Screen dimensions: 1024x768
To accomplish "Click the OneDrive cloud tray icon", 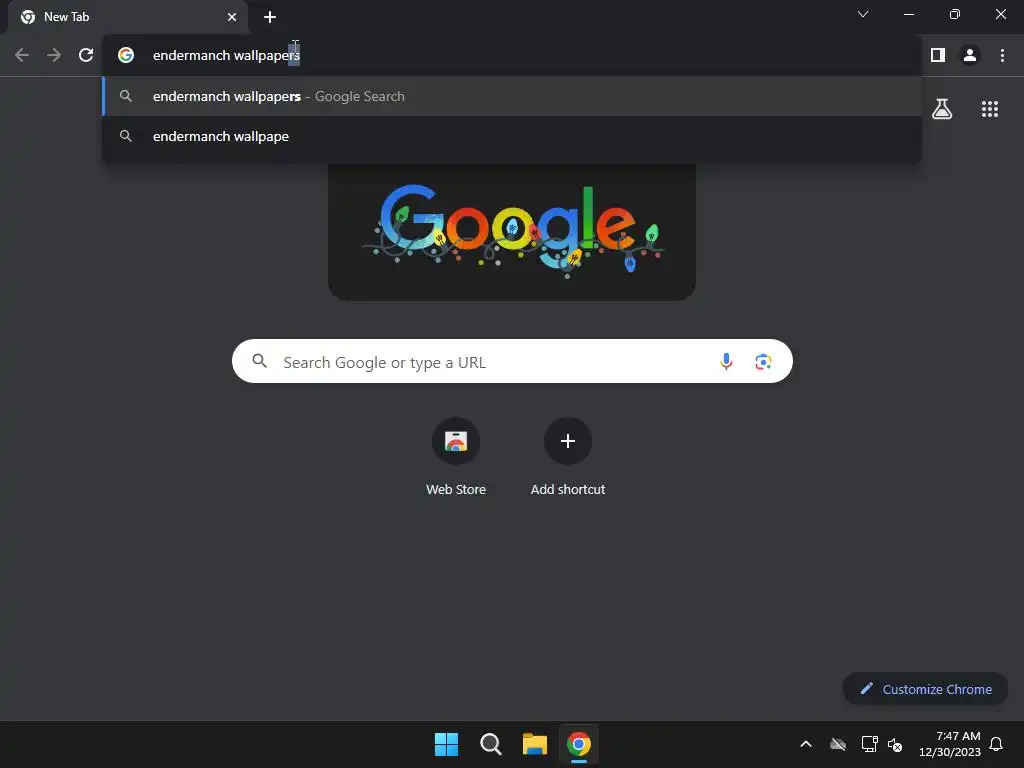I will pos(838,744).
